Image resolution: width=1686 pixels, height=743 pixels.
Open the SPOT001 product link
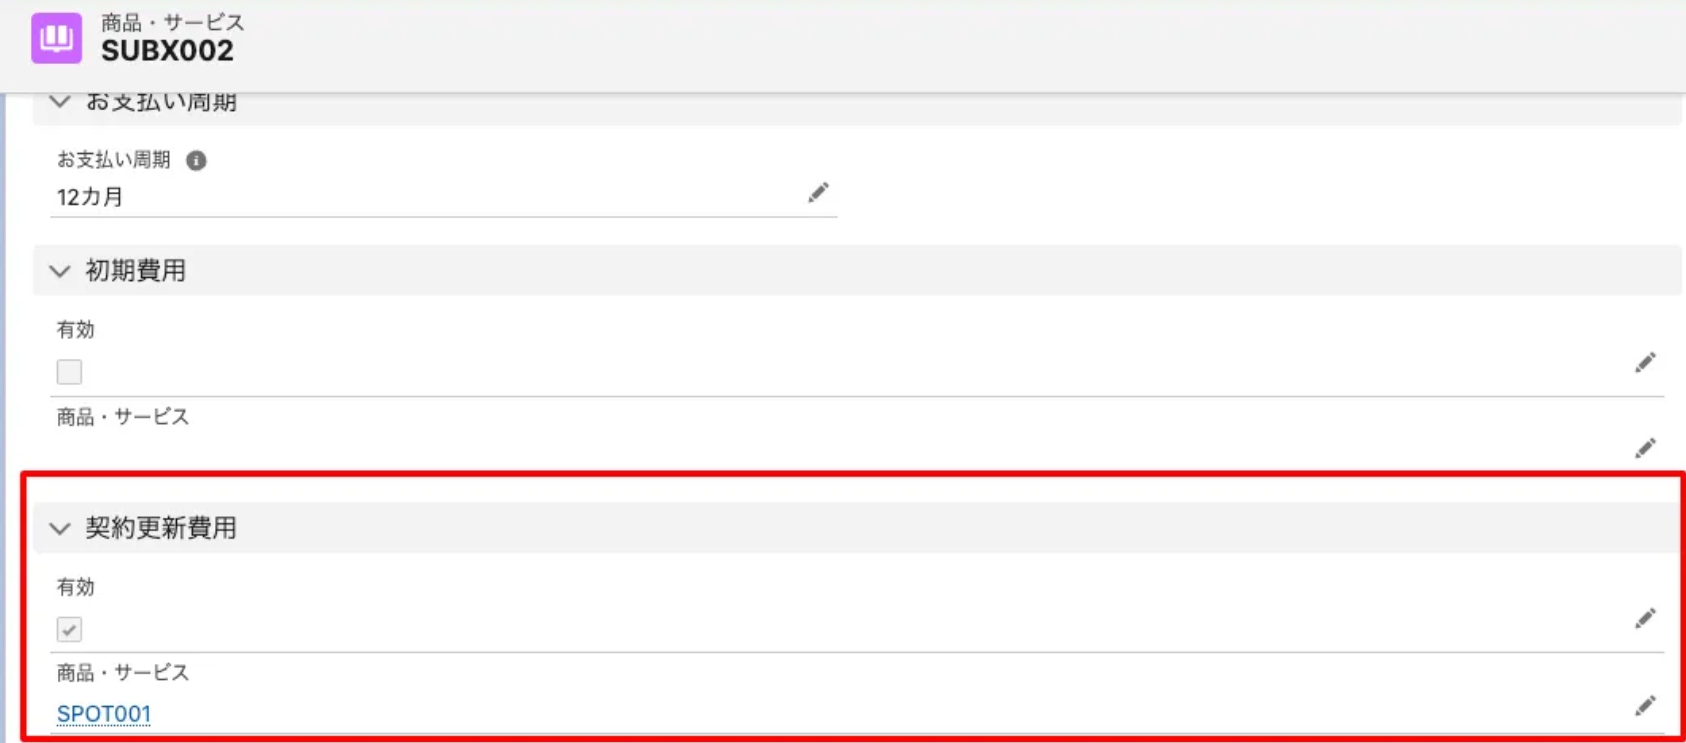point(104,713)
